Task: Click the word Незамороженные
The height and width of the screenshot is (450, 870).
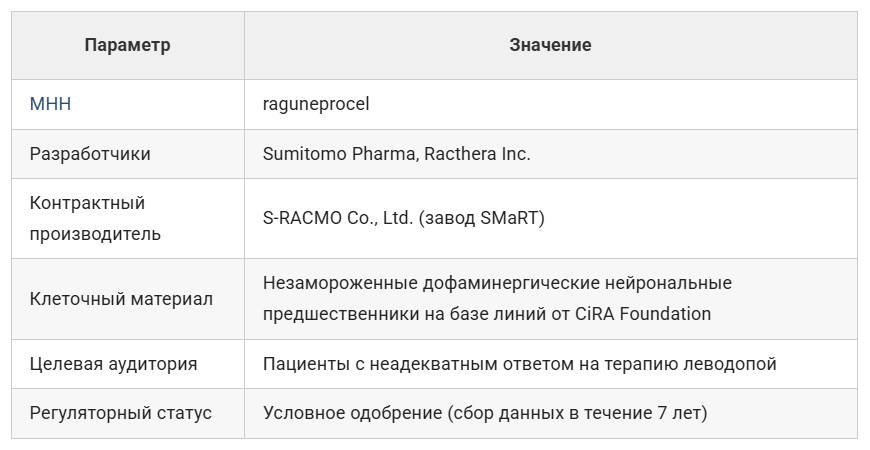Action: point(328,283)
